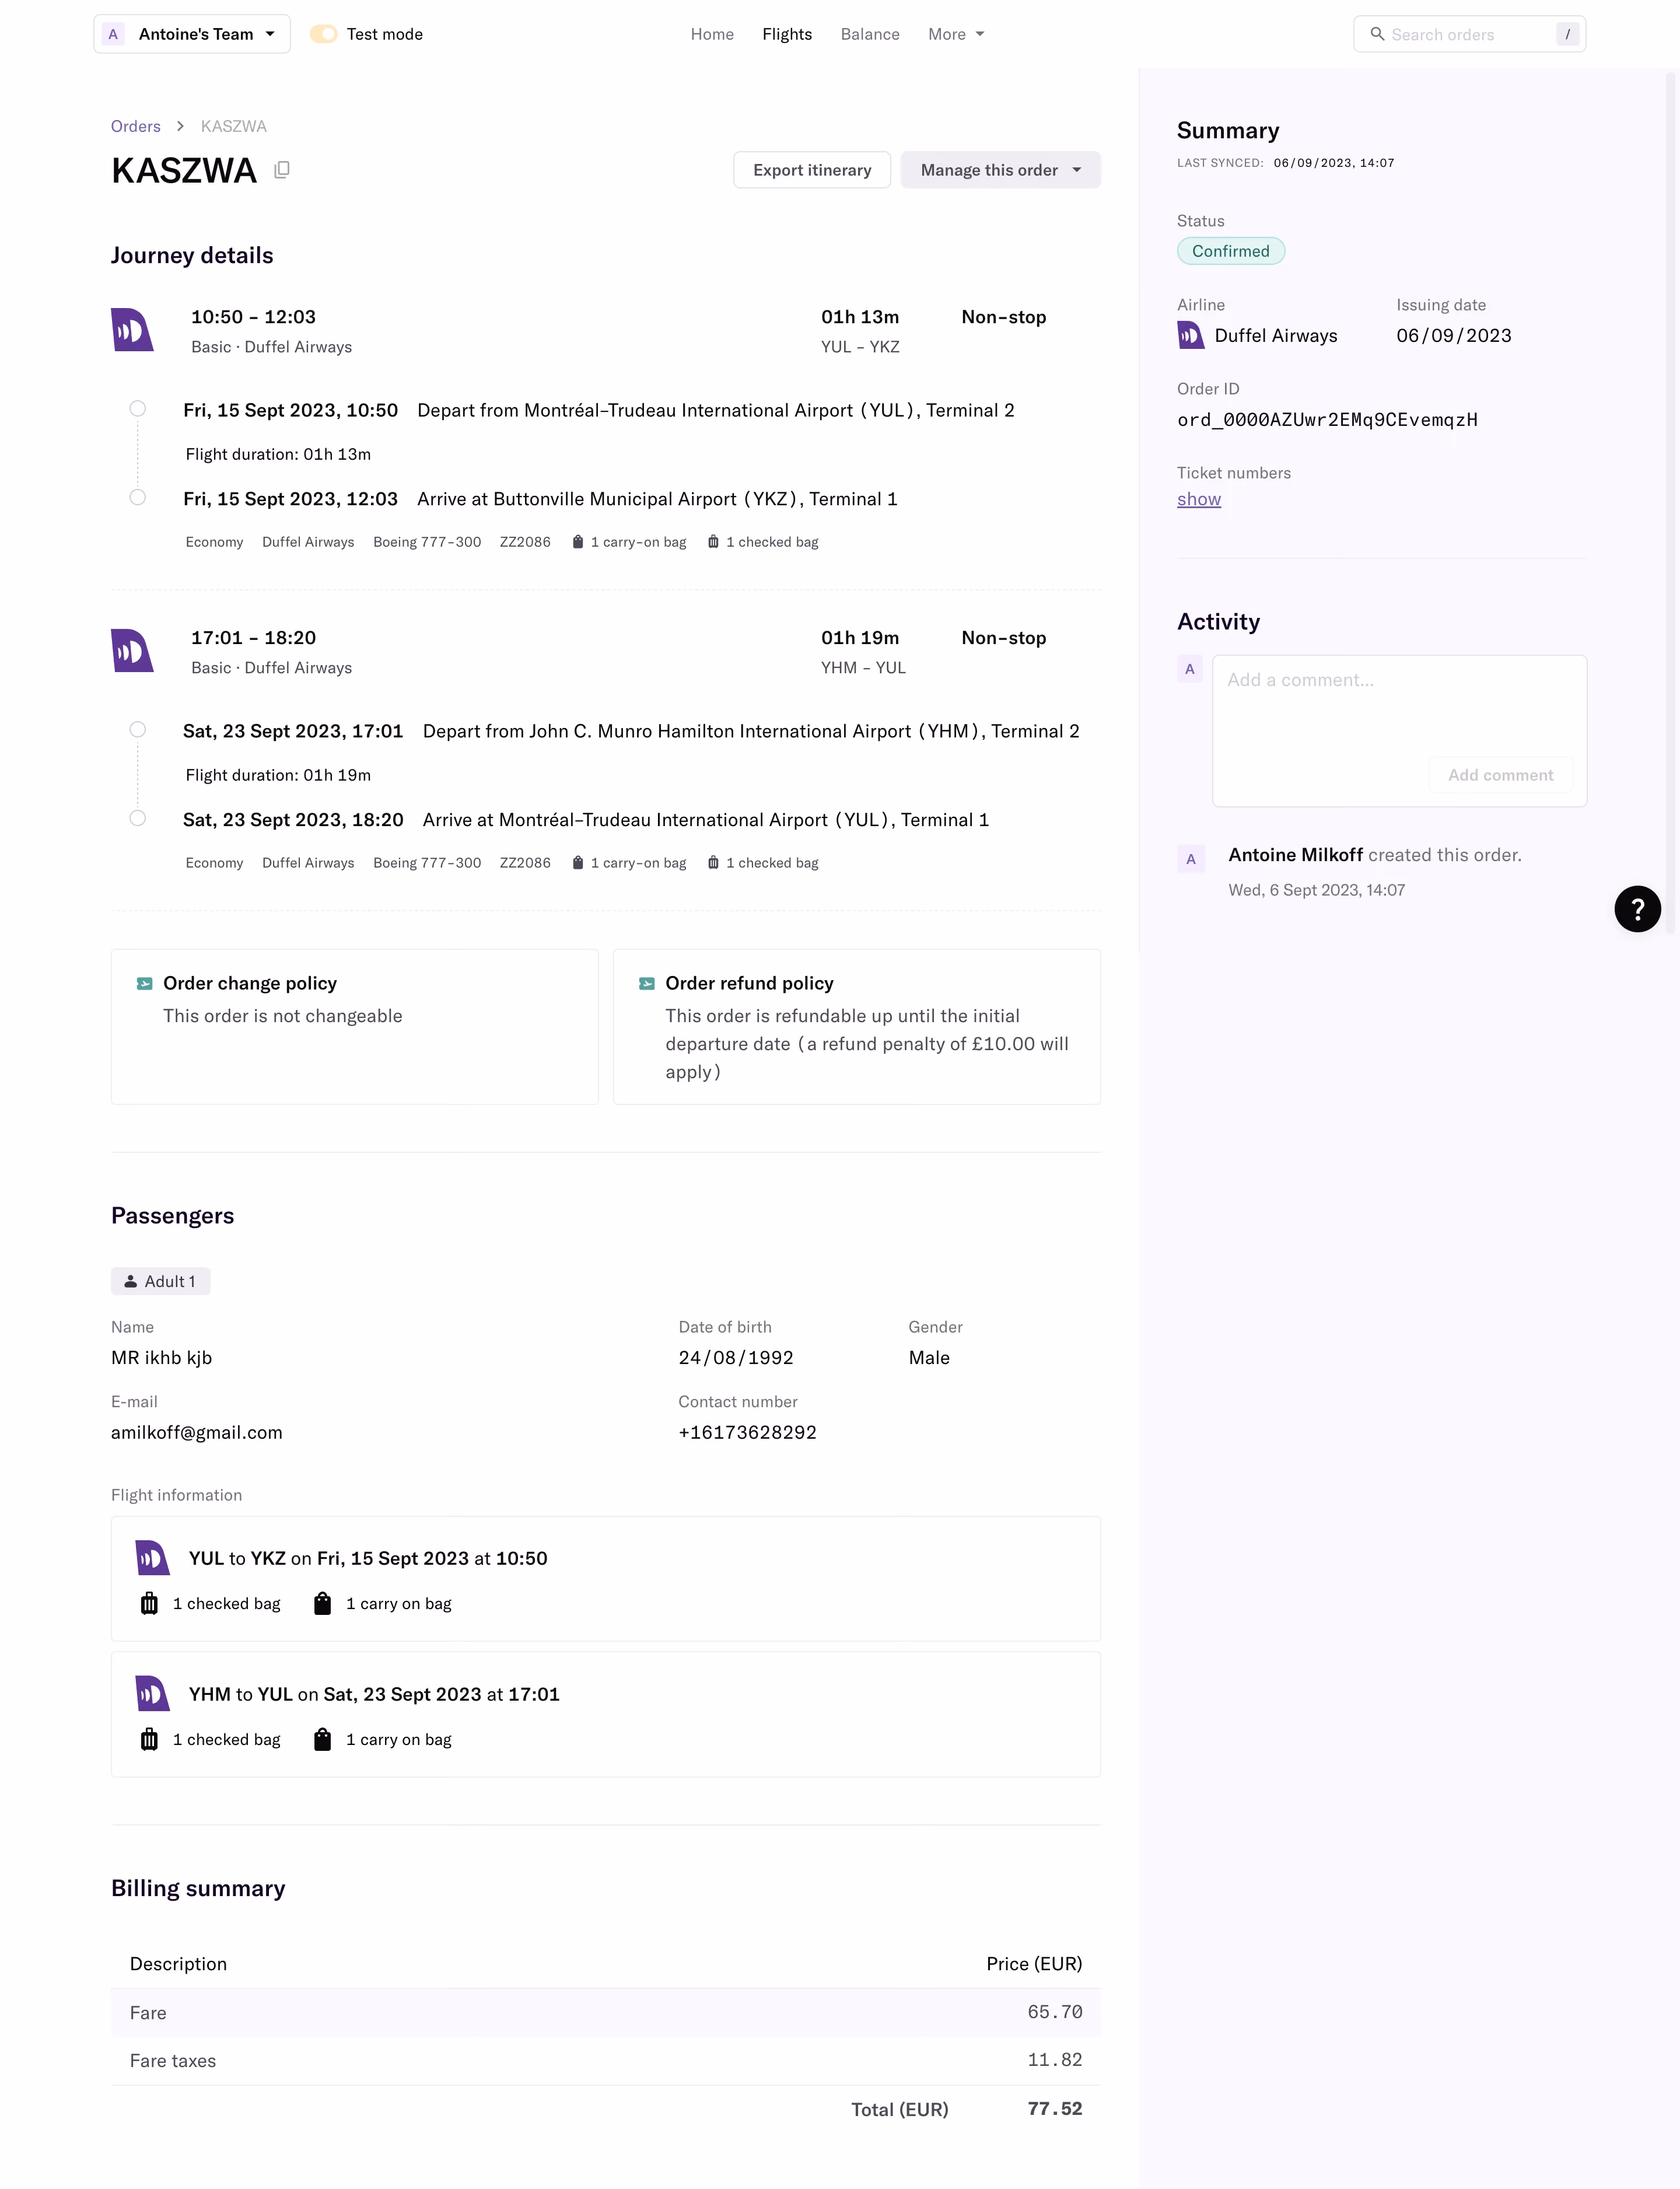Click the airline logo of the 17:01 flight
Screen dimensions: 1680x2189
(x=132, y=651)
